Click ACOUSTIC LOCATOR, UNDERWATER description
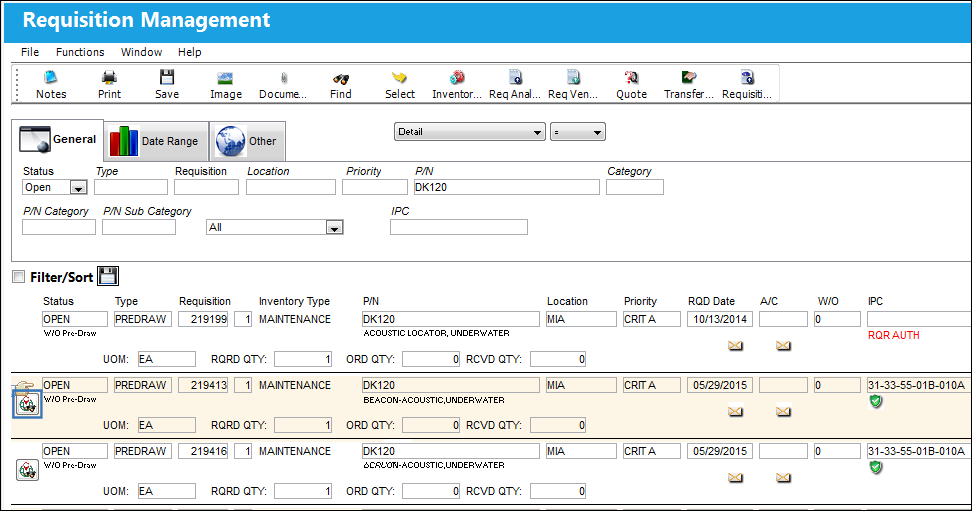This screenshot has width=972, height=511. click(436, 333)
